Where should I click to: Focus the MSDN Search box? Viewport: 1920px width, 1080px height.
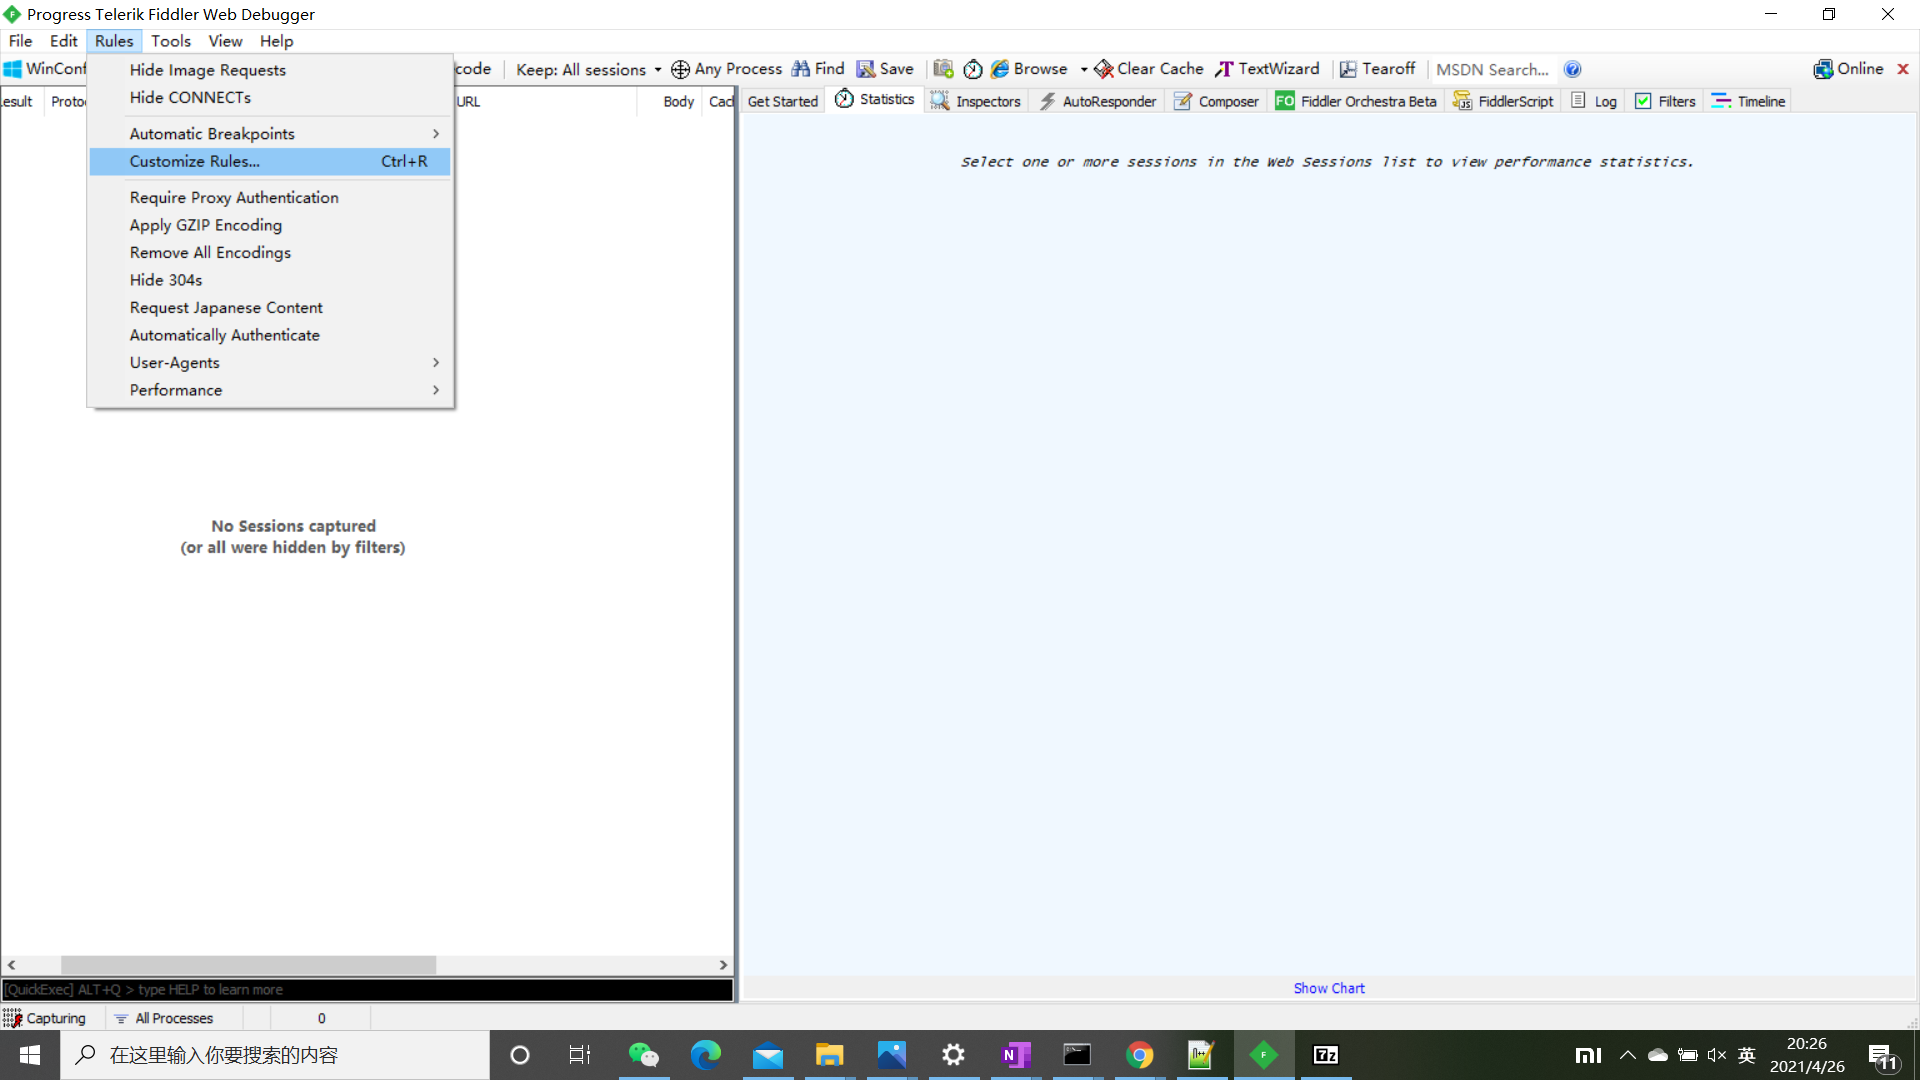tap(1495, 69)
